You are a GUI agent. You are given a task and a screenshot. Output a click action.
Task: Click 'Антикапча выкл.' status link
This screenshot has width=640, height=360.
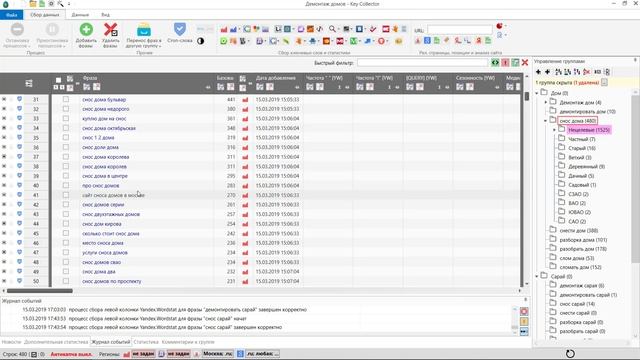click(71, 354)
